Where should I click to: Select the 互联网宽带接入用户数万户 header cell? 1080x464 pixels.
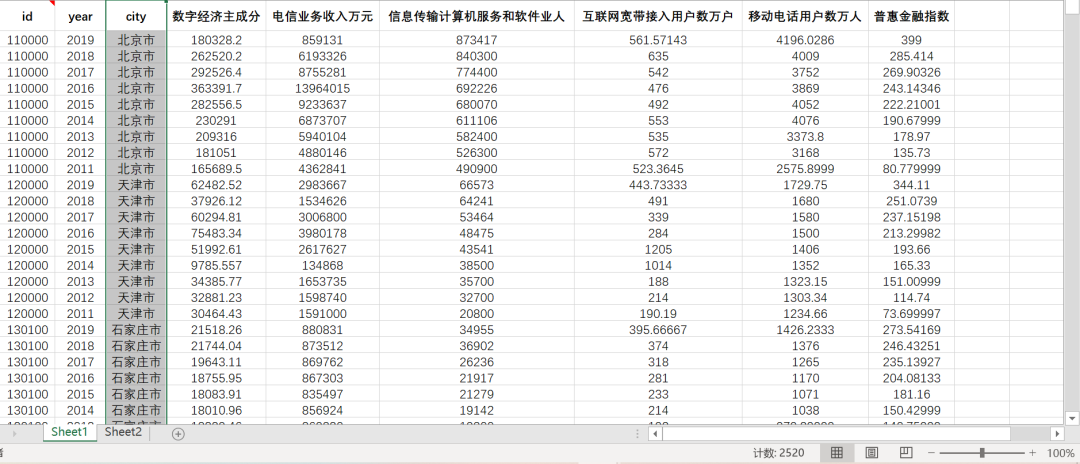[658, 17]
